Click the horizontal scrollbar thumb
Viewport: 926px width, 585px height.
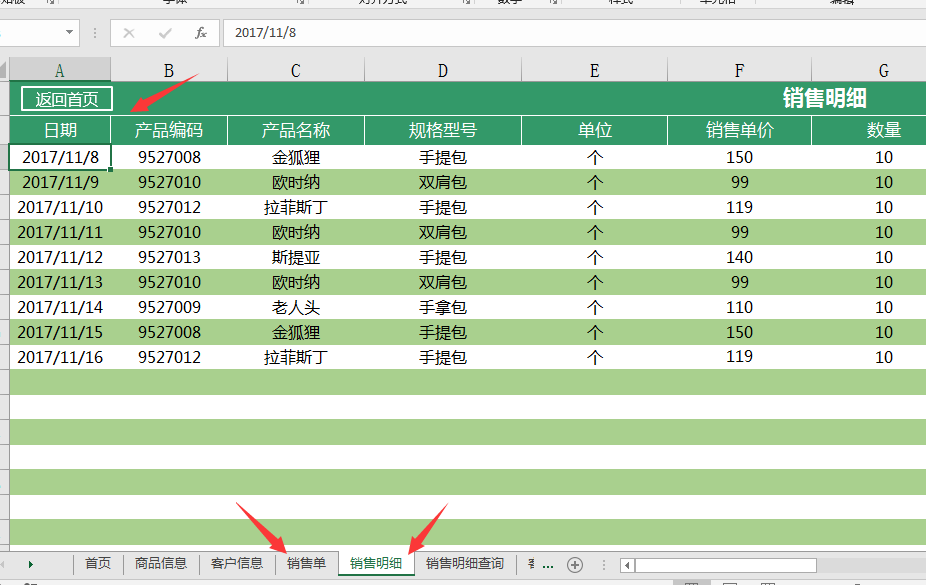(726, 566)
